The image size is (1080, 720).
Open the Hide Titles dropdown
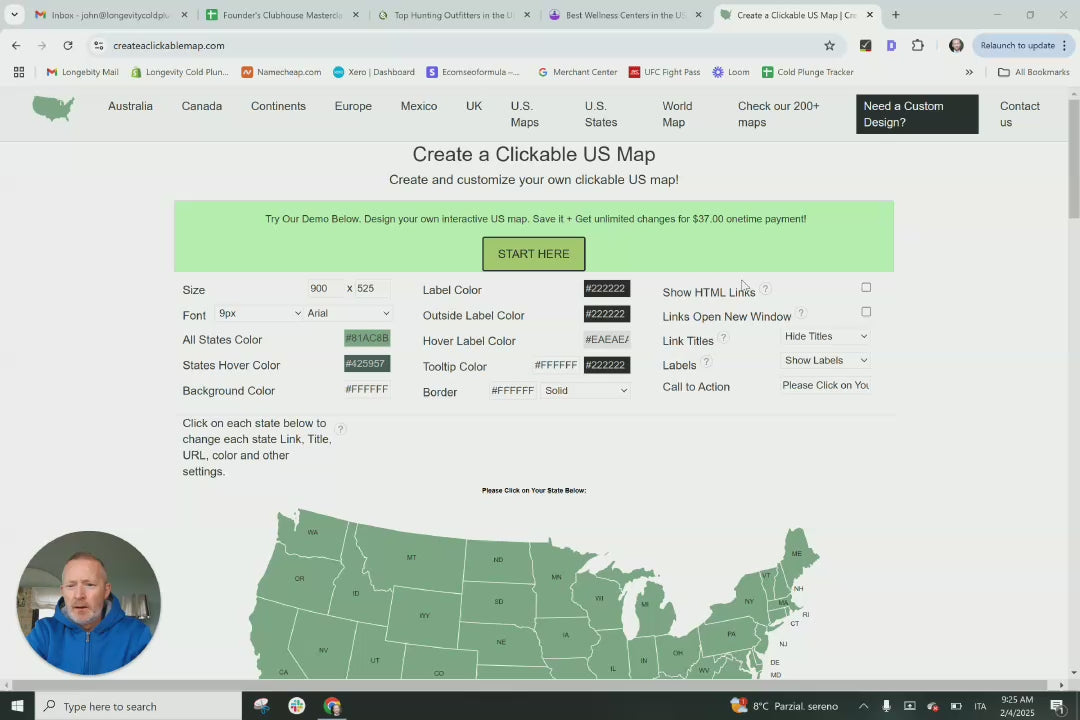(825, 336)
